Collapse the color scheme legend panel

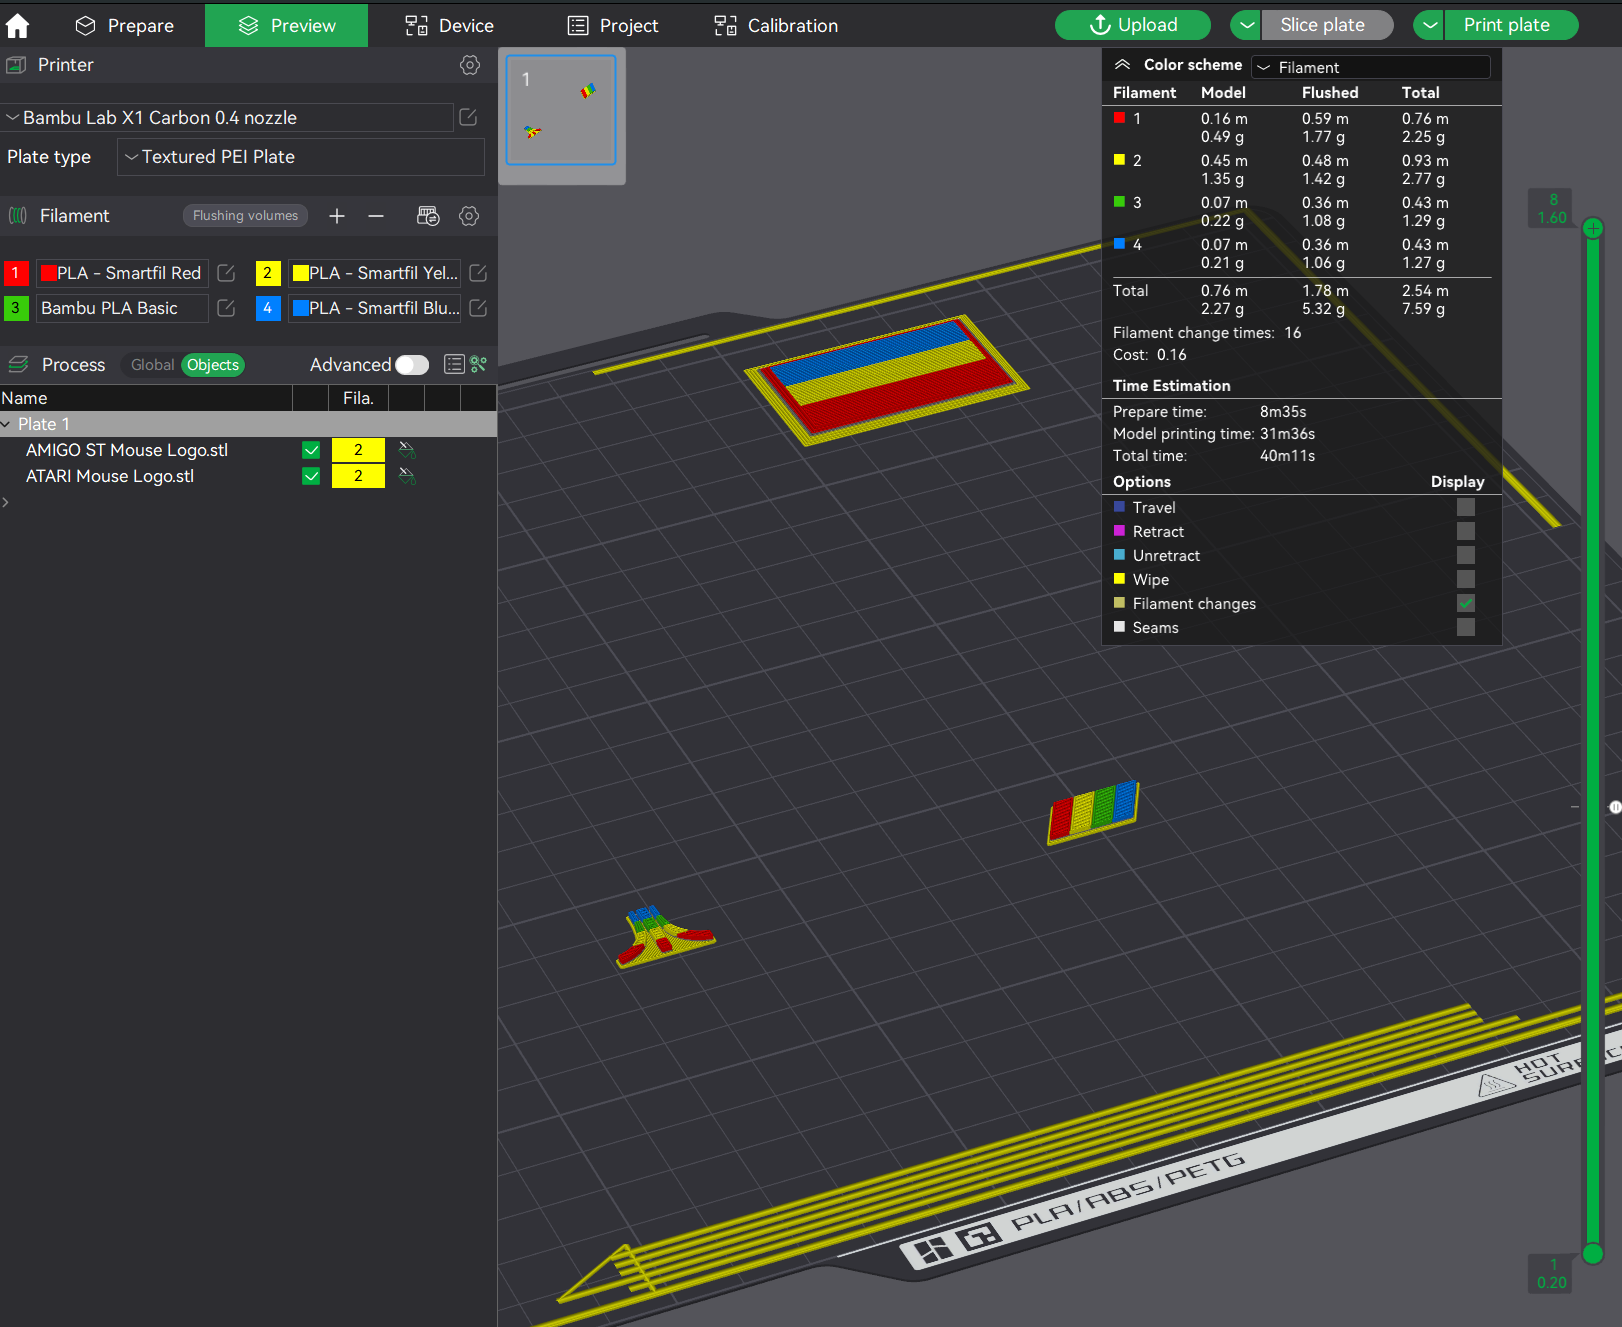click(x=1123, y=65)
